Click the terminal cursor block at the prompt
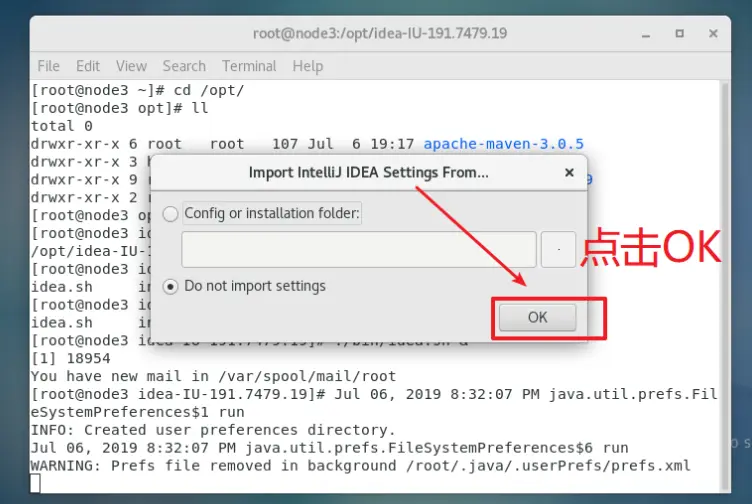 [35, 483]
